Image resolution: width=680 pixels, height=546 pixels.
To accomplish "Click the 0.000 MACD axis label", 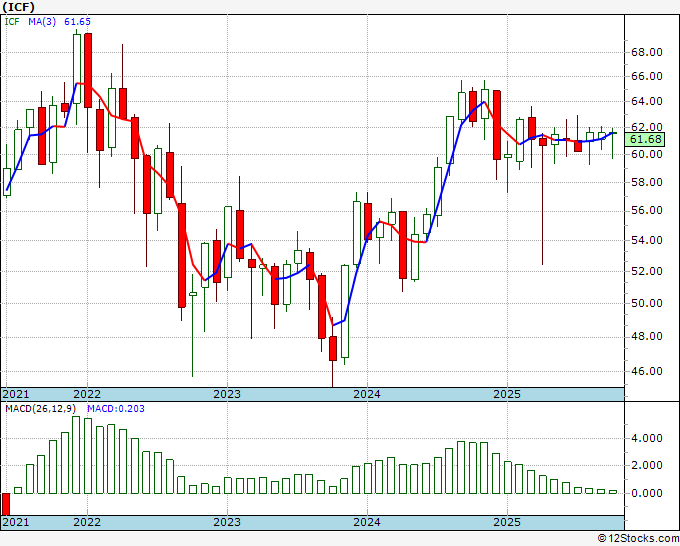I will [647, 494].
